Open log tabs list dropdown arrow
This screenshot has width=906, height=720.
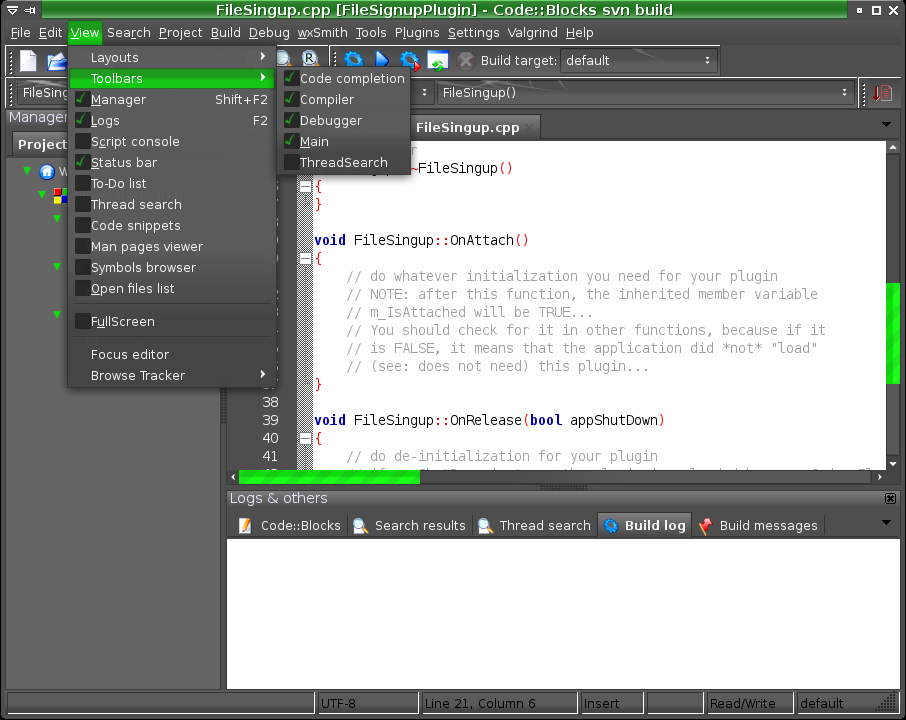tap(886, 522)
